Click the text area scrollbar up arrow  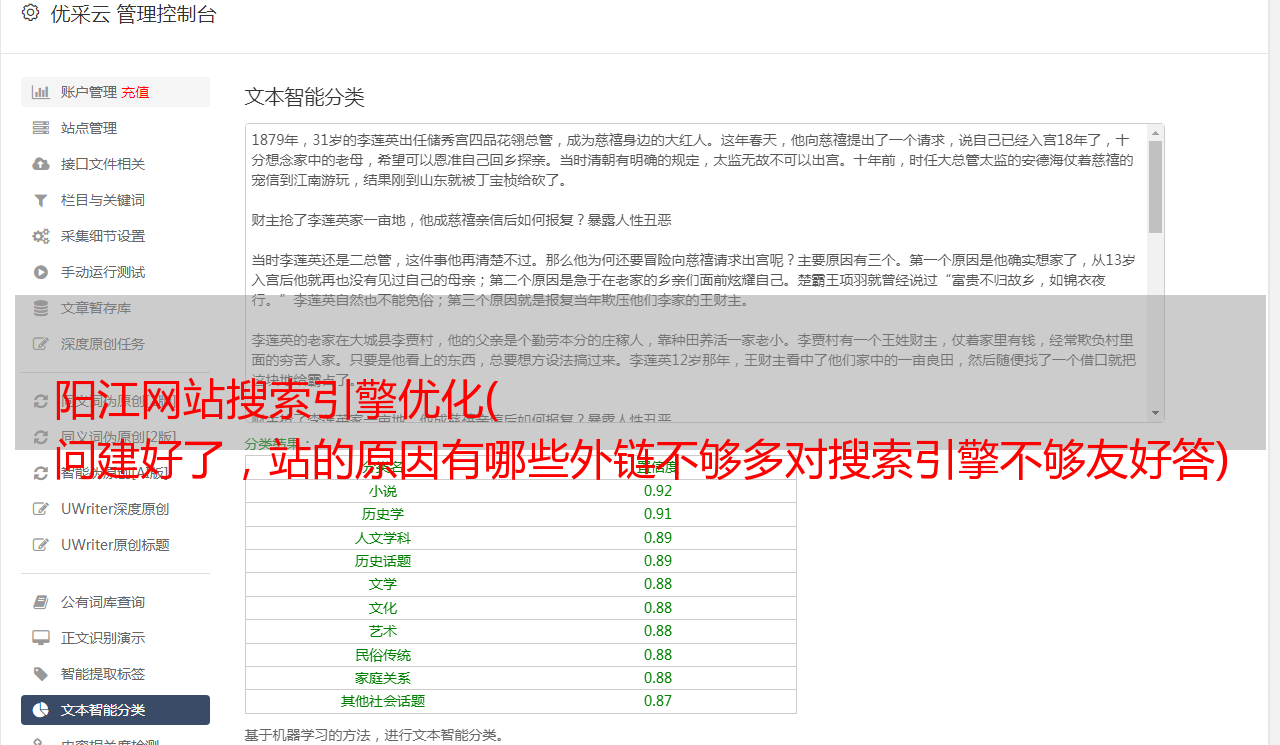pyautogui.click(x=1155, y=133)
